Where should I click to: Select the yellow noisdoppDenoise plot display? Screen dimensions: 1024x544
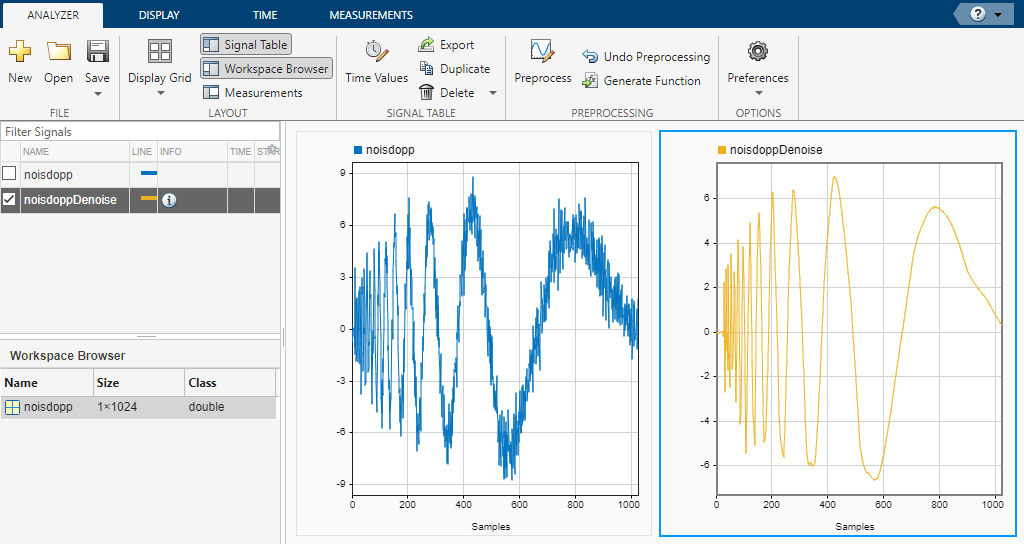coord(859,328)
